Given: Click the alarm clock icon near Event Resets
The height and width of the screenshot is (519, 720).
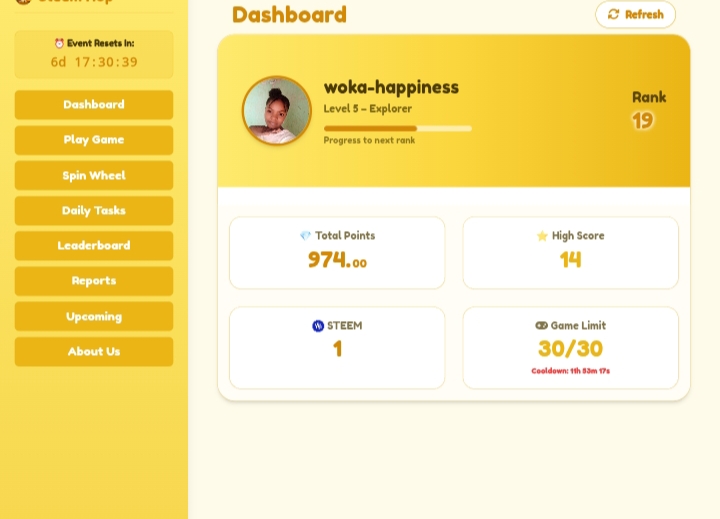Looking at the screenshot, I should pyautogui.click(x=59, y=43).
